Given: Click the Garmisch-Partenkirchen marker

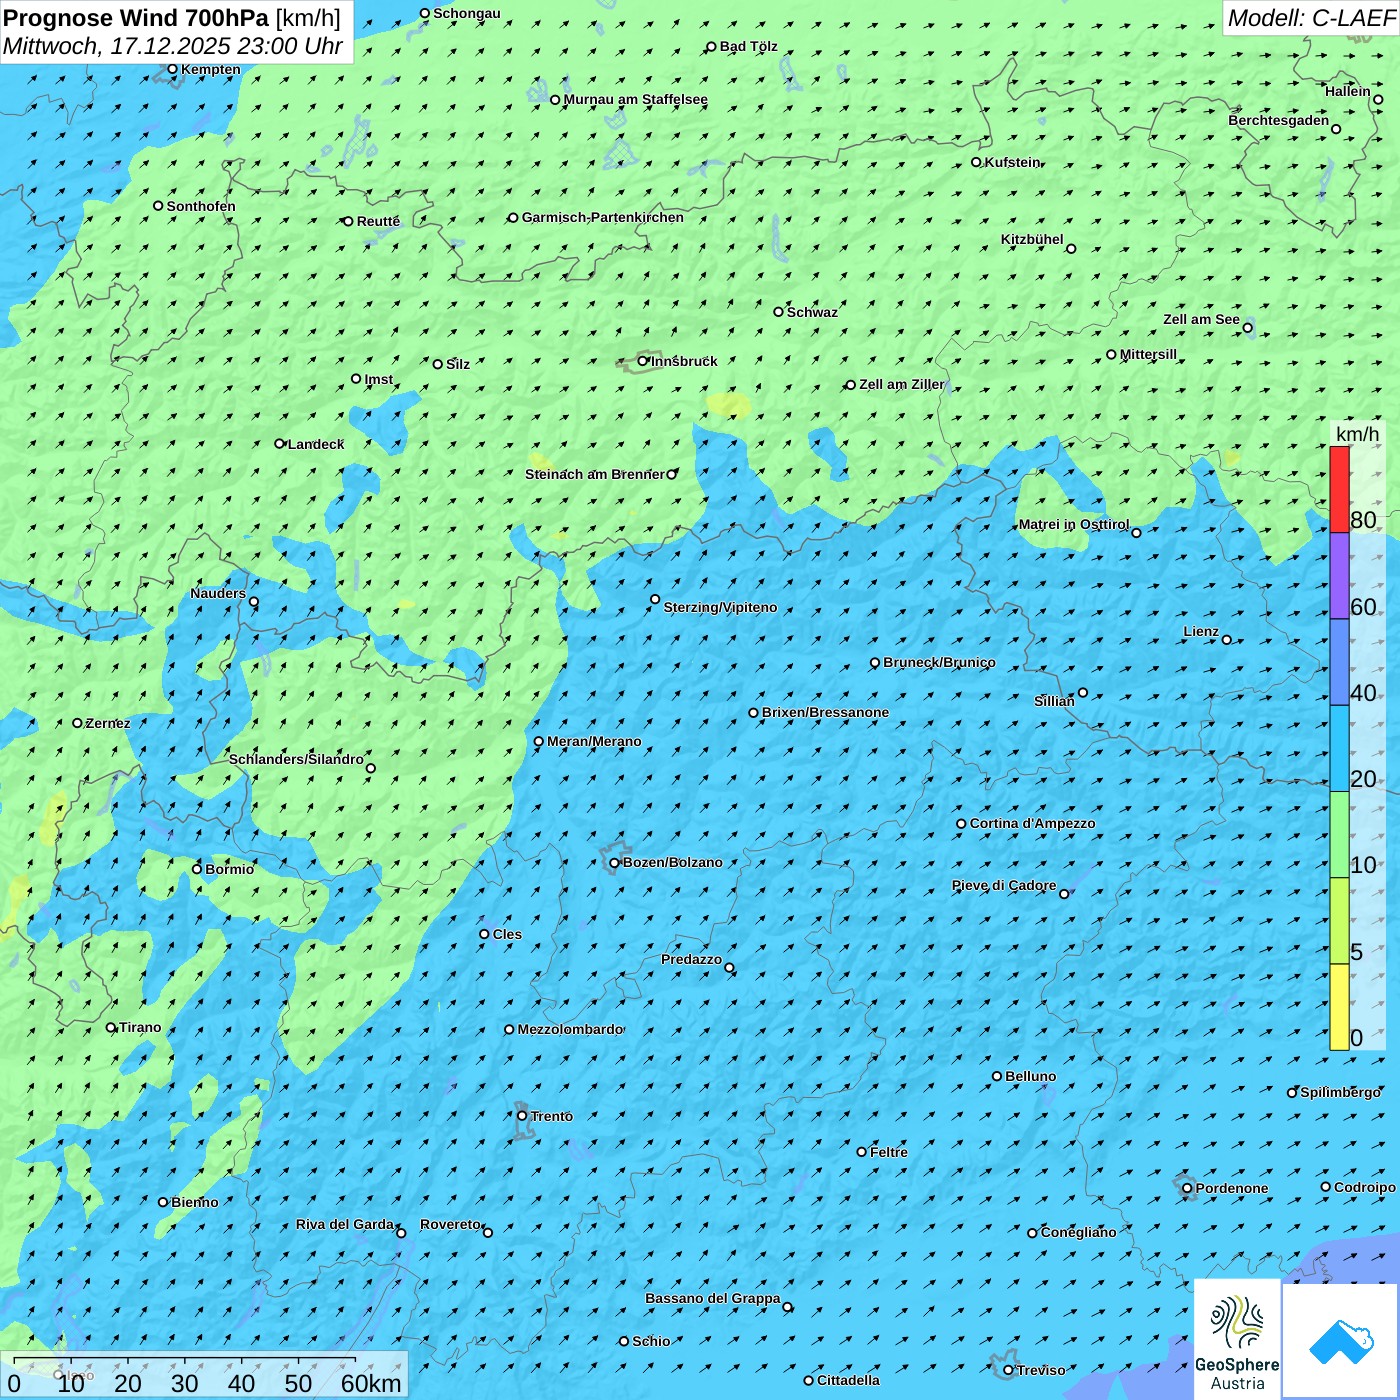Looking at the screenshot, I should click(513, 218).
